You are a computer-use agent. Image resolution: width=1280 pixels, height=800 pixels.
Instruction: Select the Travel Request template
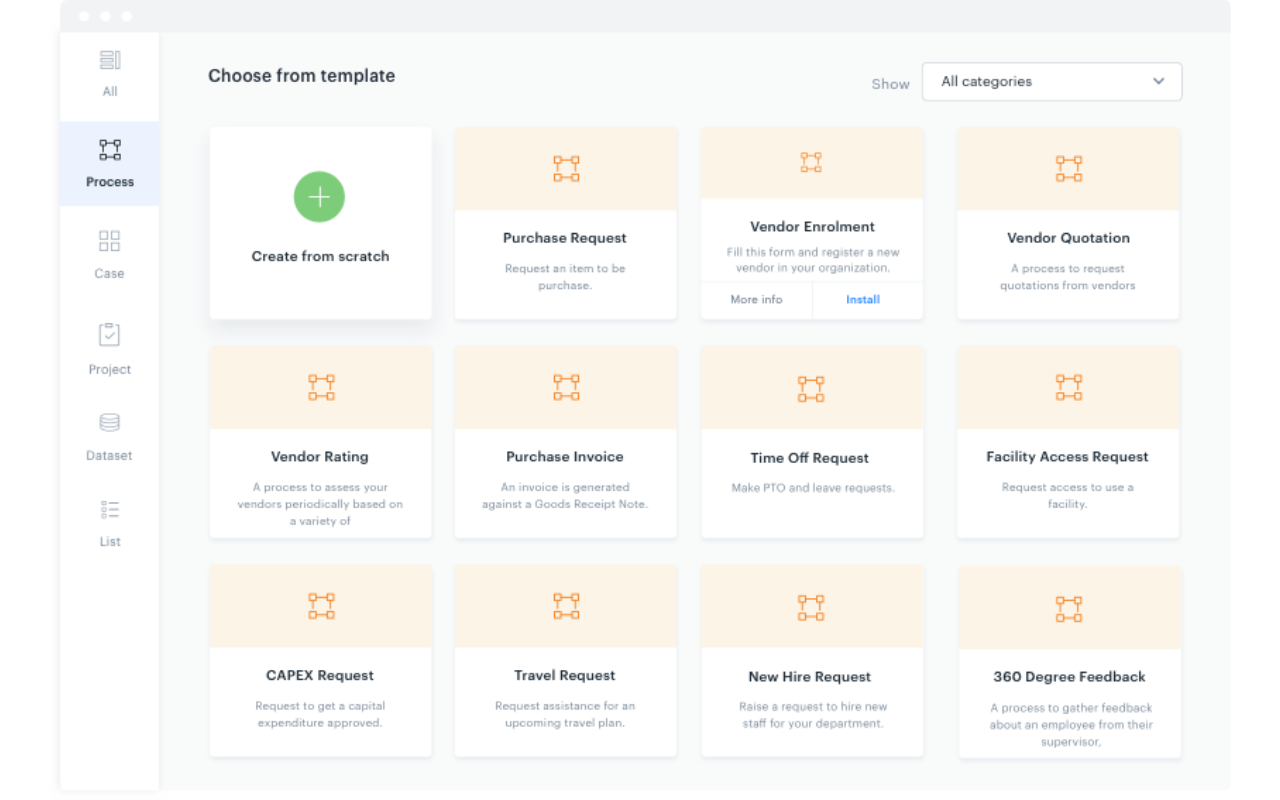pyautogui.click(x=565, y=660)
